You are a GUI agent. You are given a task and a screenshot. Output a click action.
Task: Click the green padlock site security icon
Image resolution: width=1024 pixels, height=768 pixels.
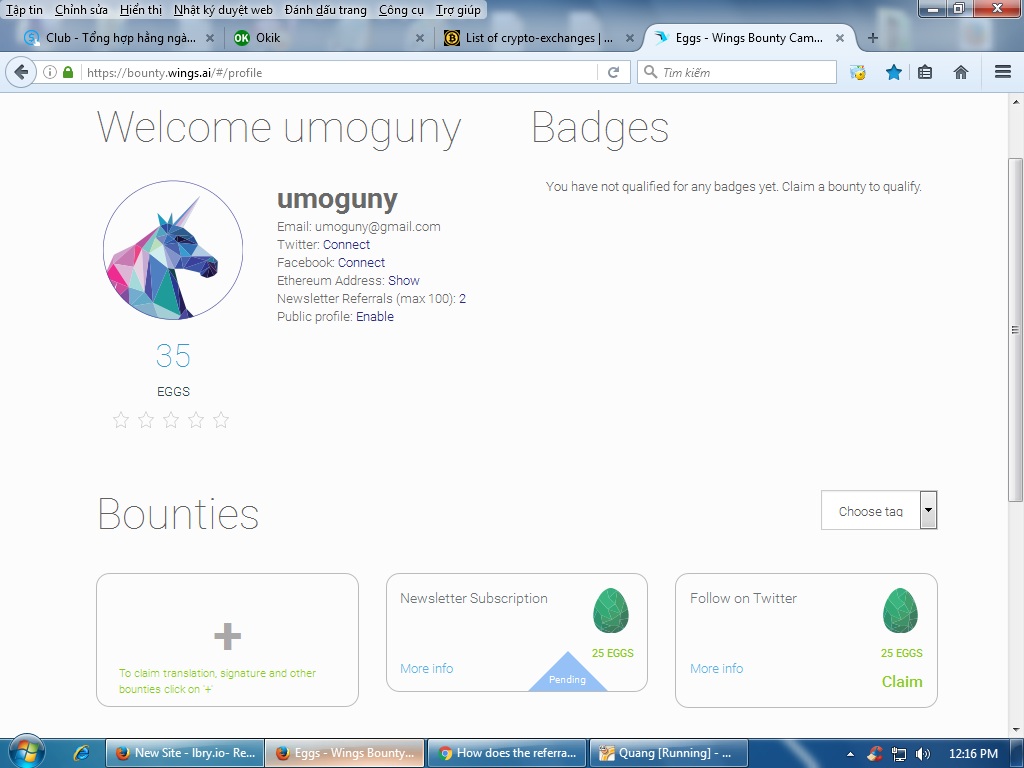click(x=68, y=72)
